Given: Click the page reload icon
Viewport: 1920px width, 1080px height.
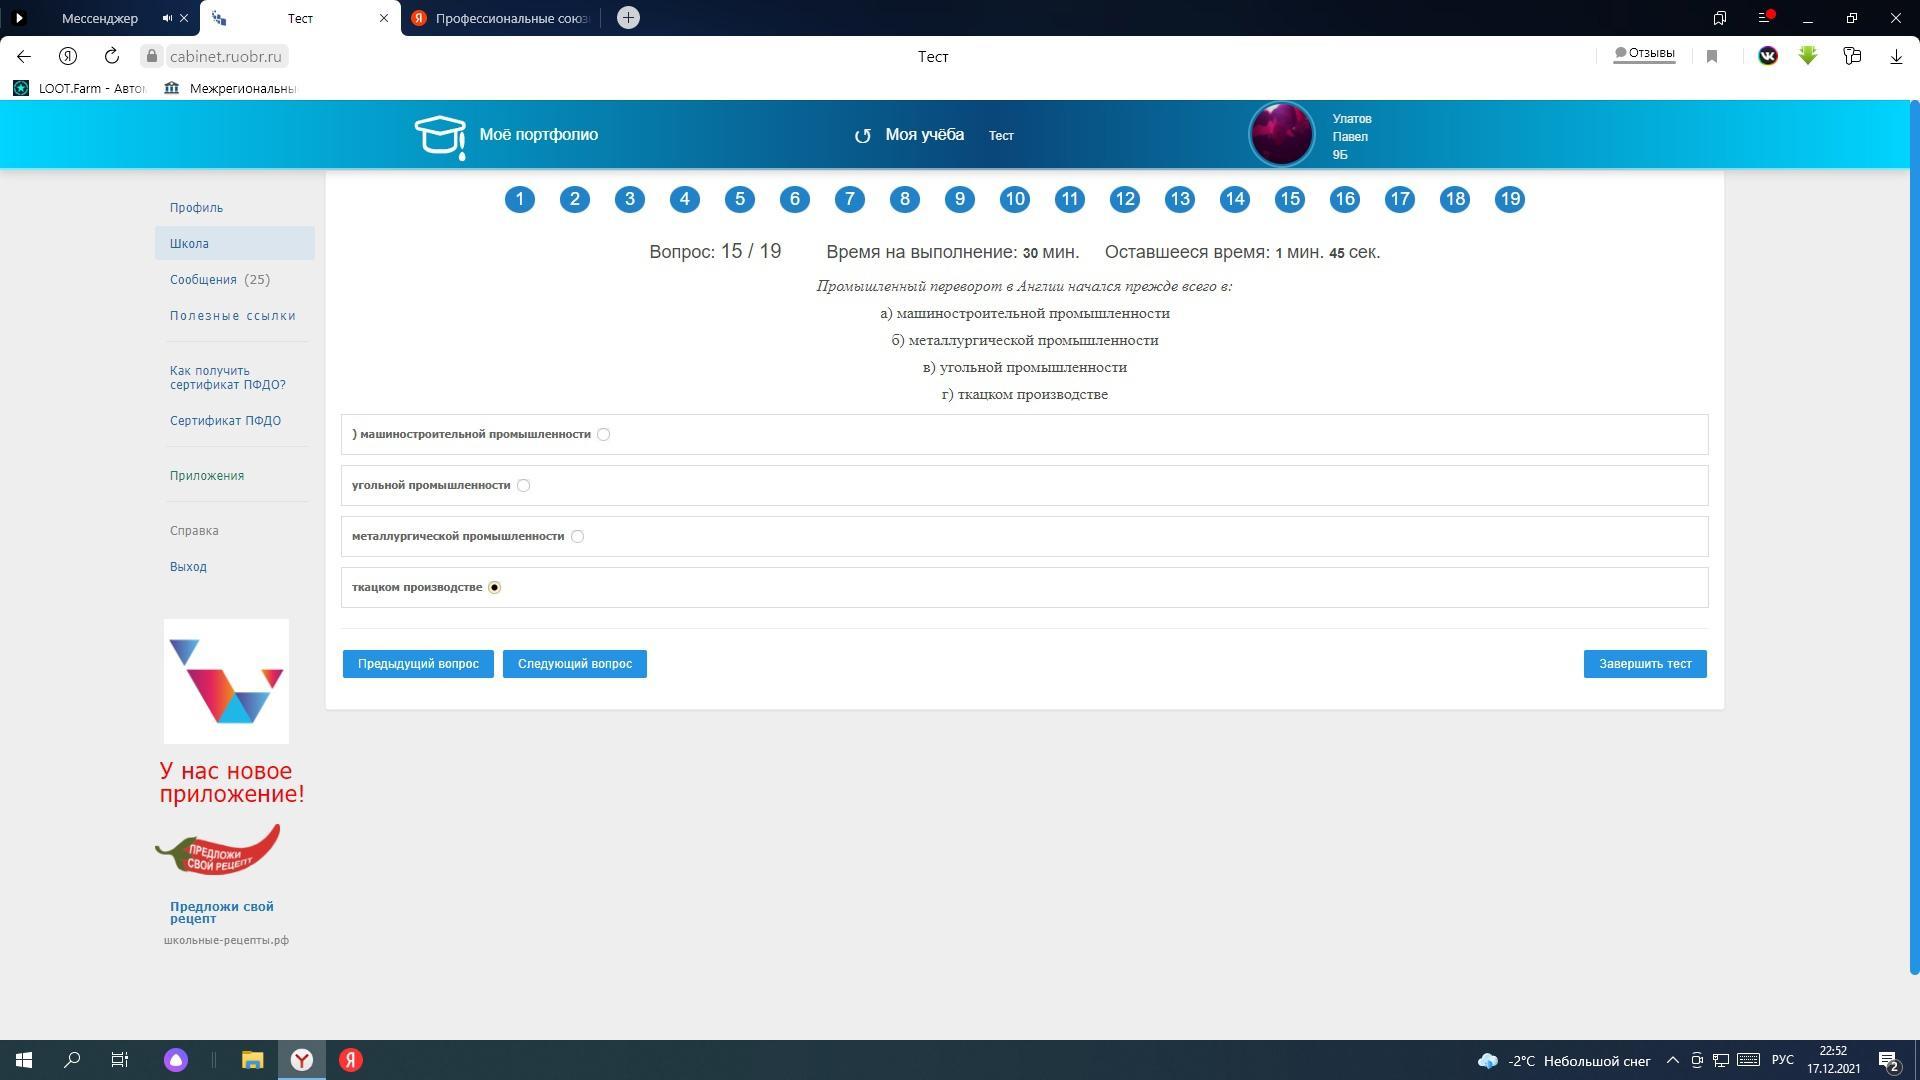Looking at the screenshot, I should (112, 56).
